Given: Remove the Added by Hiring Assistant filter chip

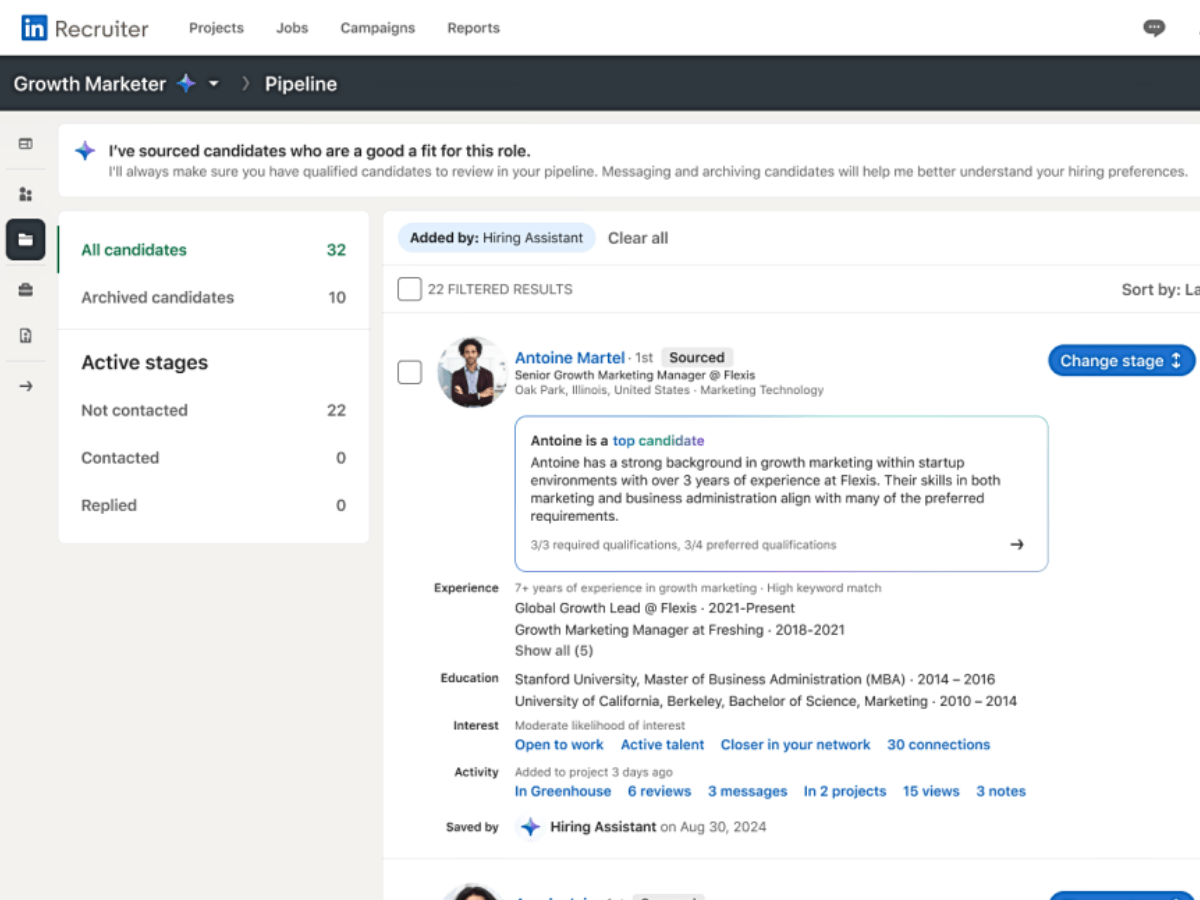Looking at the screenshot, I should pos(497,238).
